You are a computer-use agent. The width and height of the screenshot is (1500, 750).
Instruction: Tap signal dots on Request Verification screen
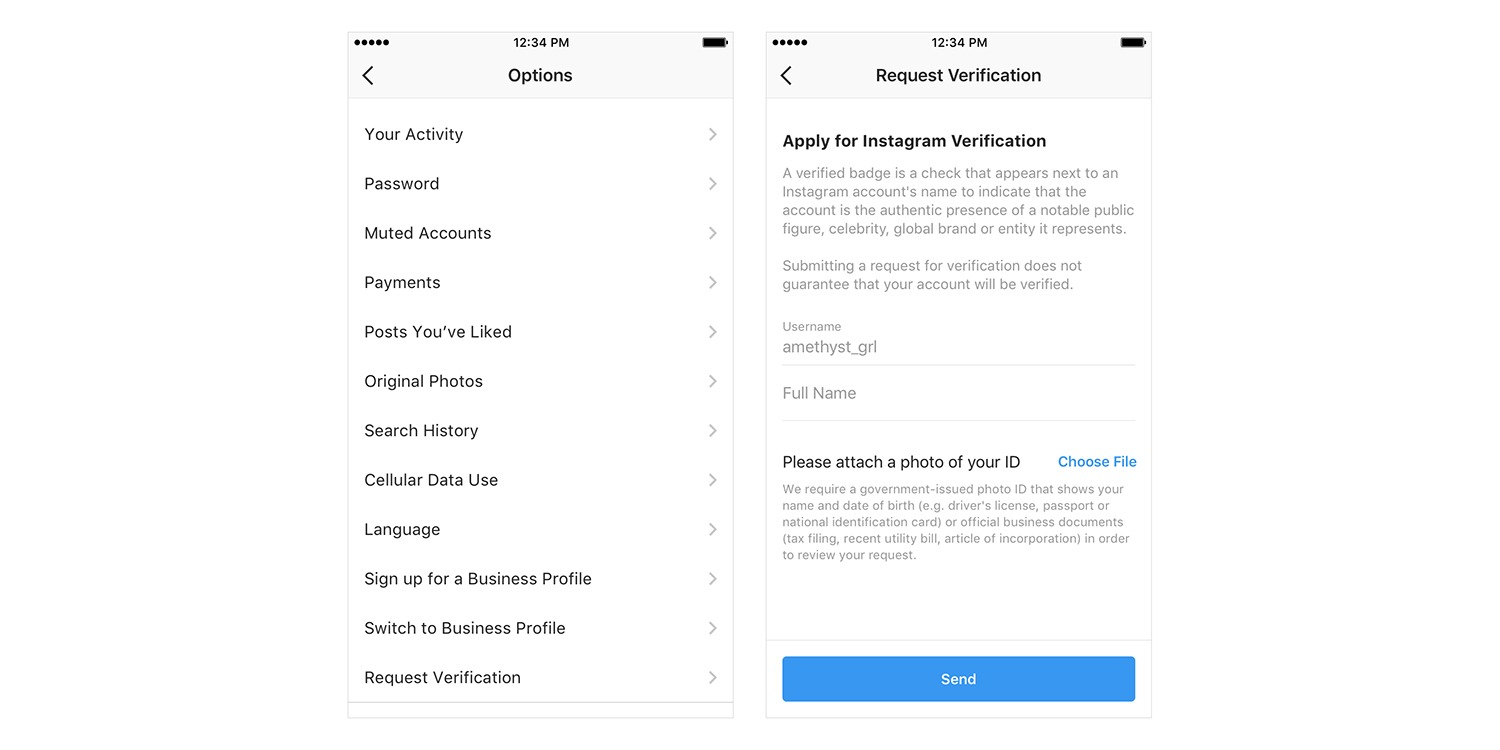coord(789,43)
